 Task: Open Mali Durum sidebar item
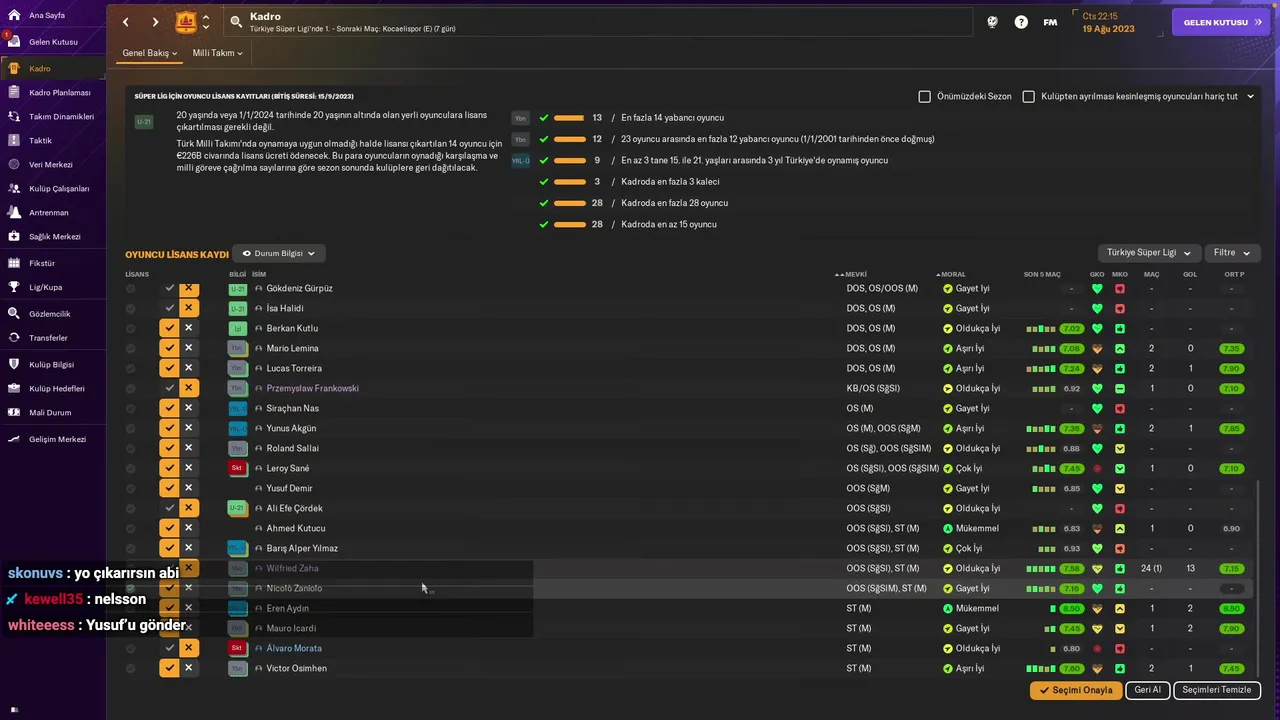(x=52, y=412)
